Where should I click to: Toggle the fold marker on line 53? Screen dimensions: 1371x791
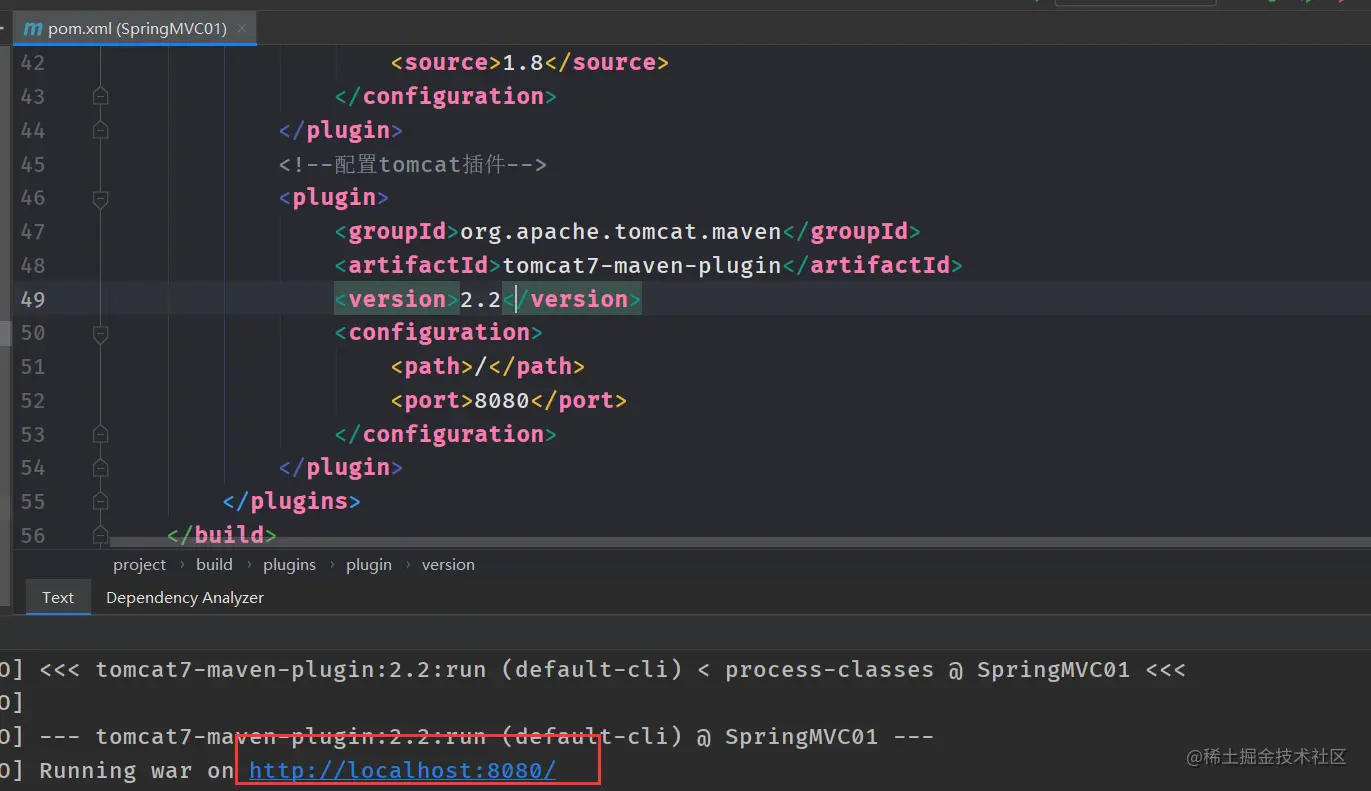tap(100, 434)
